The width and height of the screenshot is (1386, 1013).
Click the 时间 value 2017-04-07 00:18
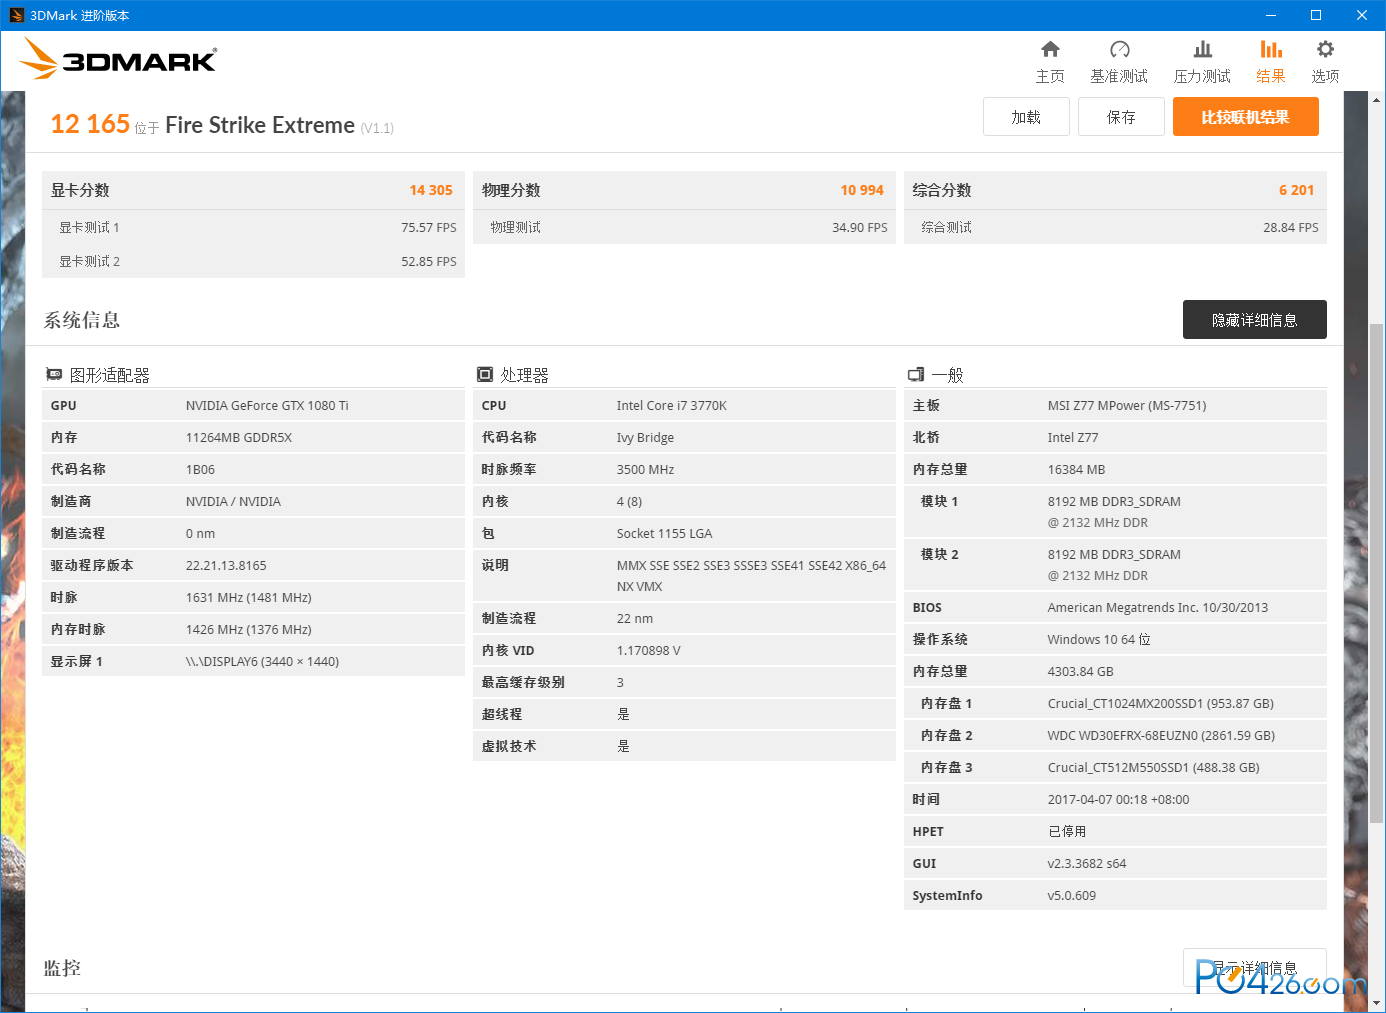(x=1097, y=799)
